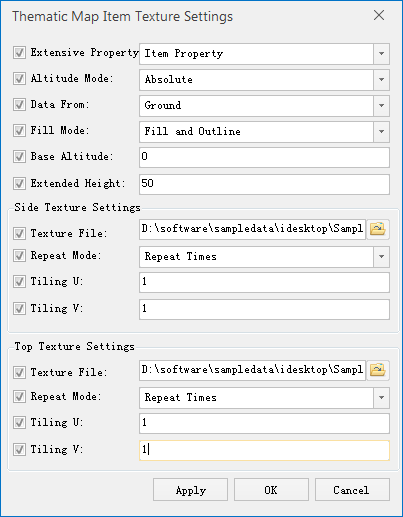
Task: Focus the Base Altitude input field
Action: 264,157
